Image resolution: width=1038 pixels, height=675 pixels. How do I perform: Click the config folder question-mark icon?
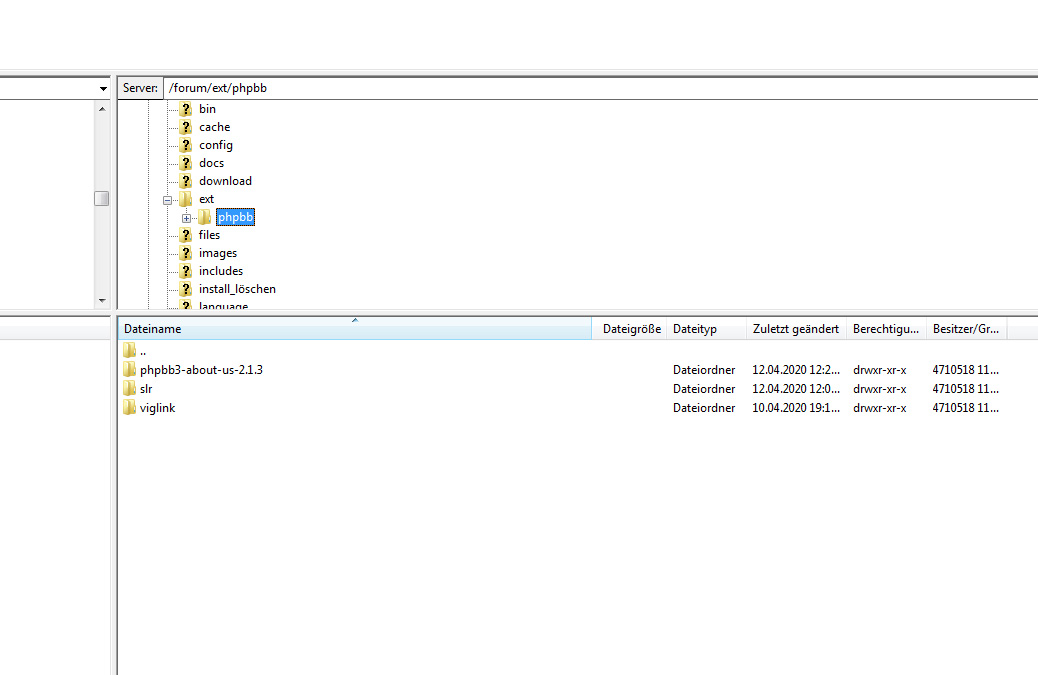tap(186, 145)
